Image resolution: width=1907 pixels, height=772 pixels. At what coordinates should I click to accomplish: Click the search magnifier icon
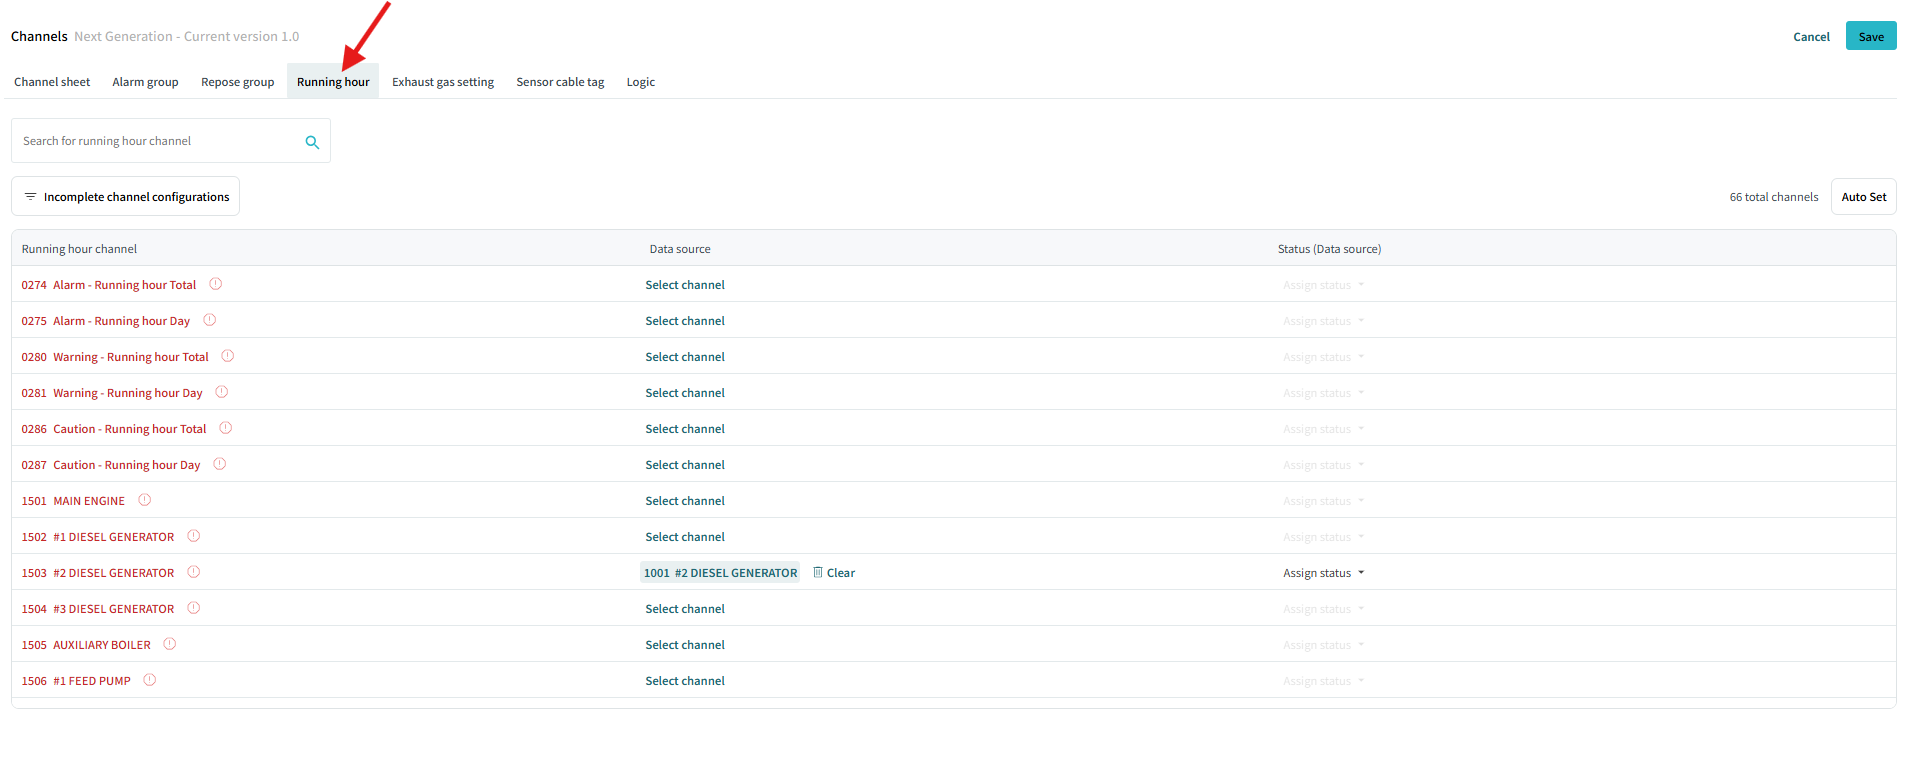pos(312,142)
